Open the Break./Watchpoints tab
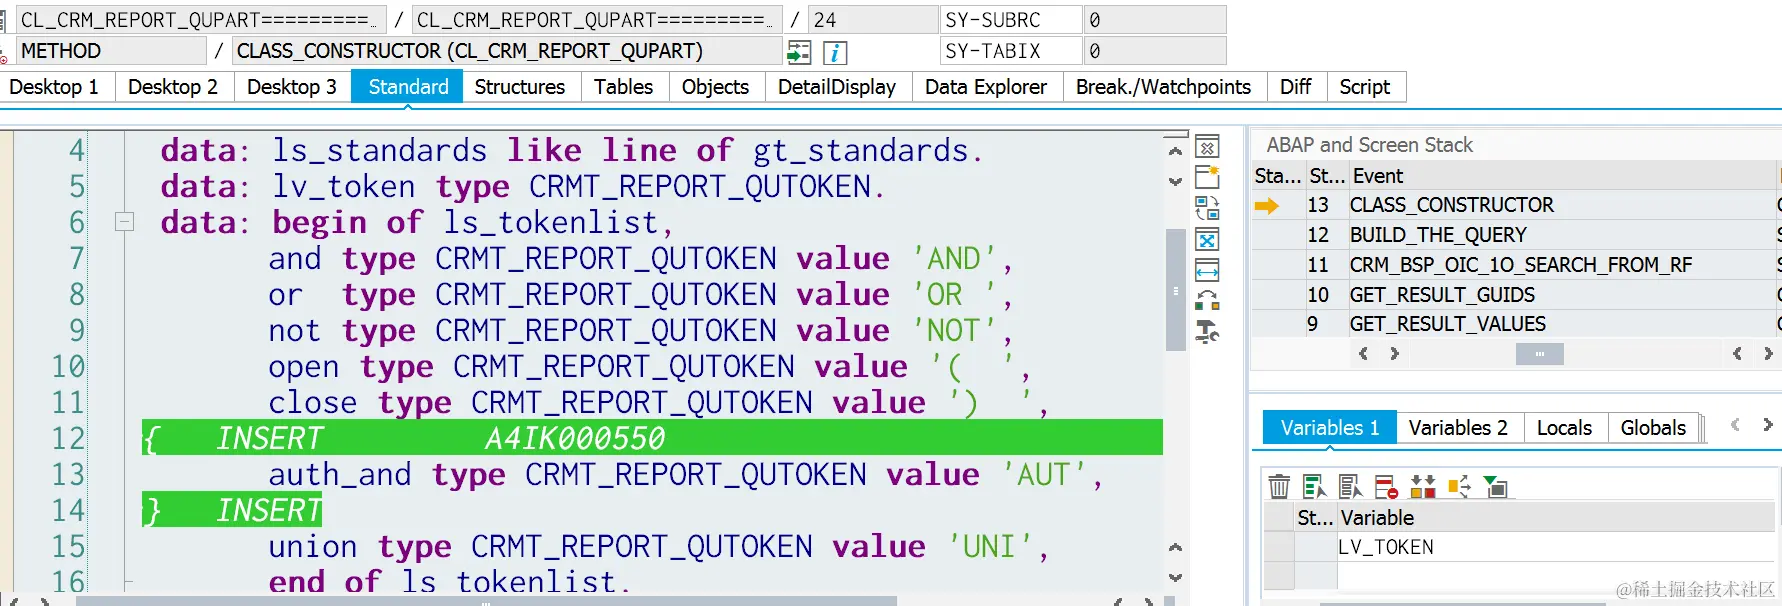 click(x=1164, y=87)
